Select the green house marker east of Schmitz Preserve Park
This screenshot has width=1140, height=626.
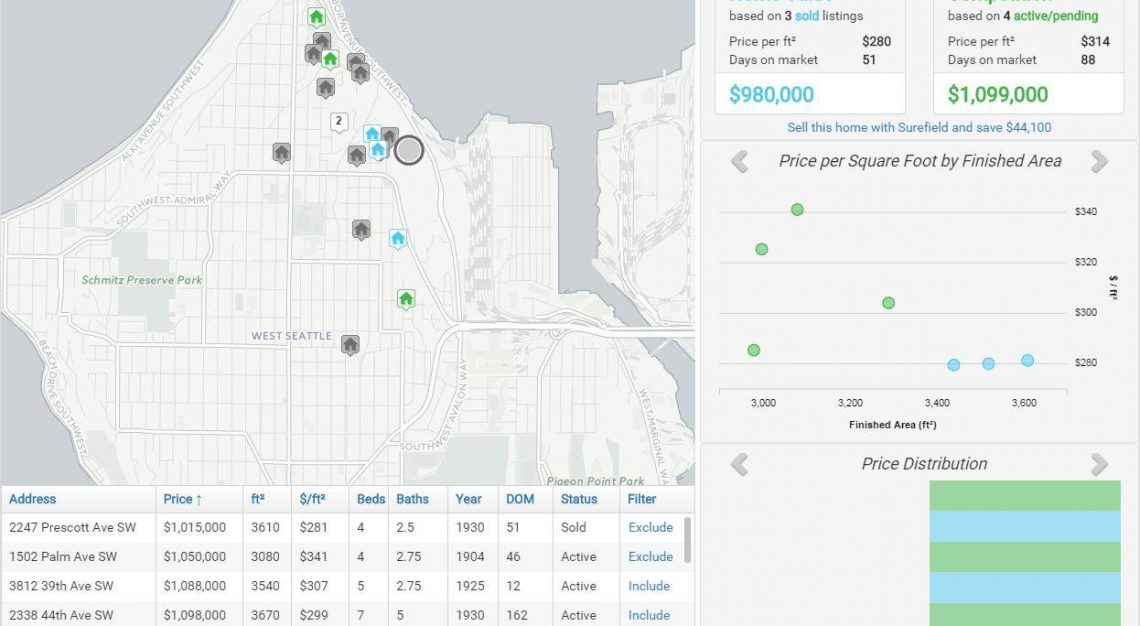point(406,298)
